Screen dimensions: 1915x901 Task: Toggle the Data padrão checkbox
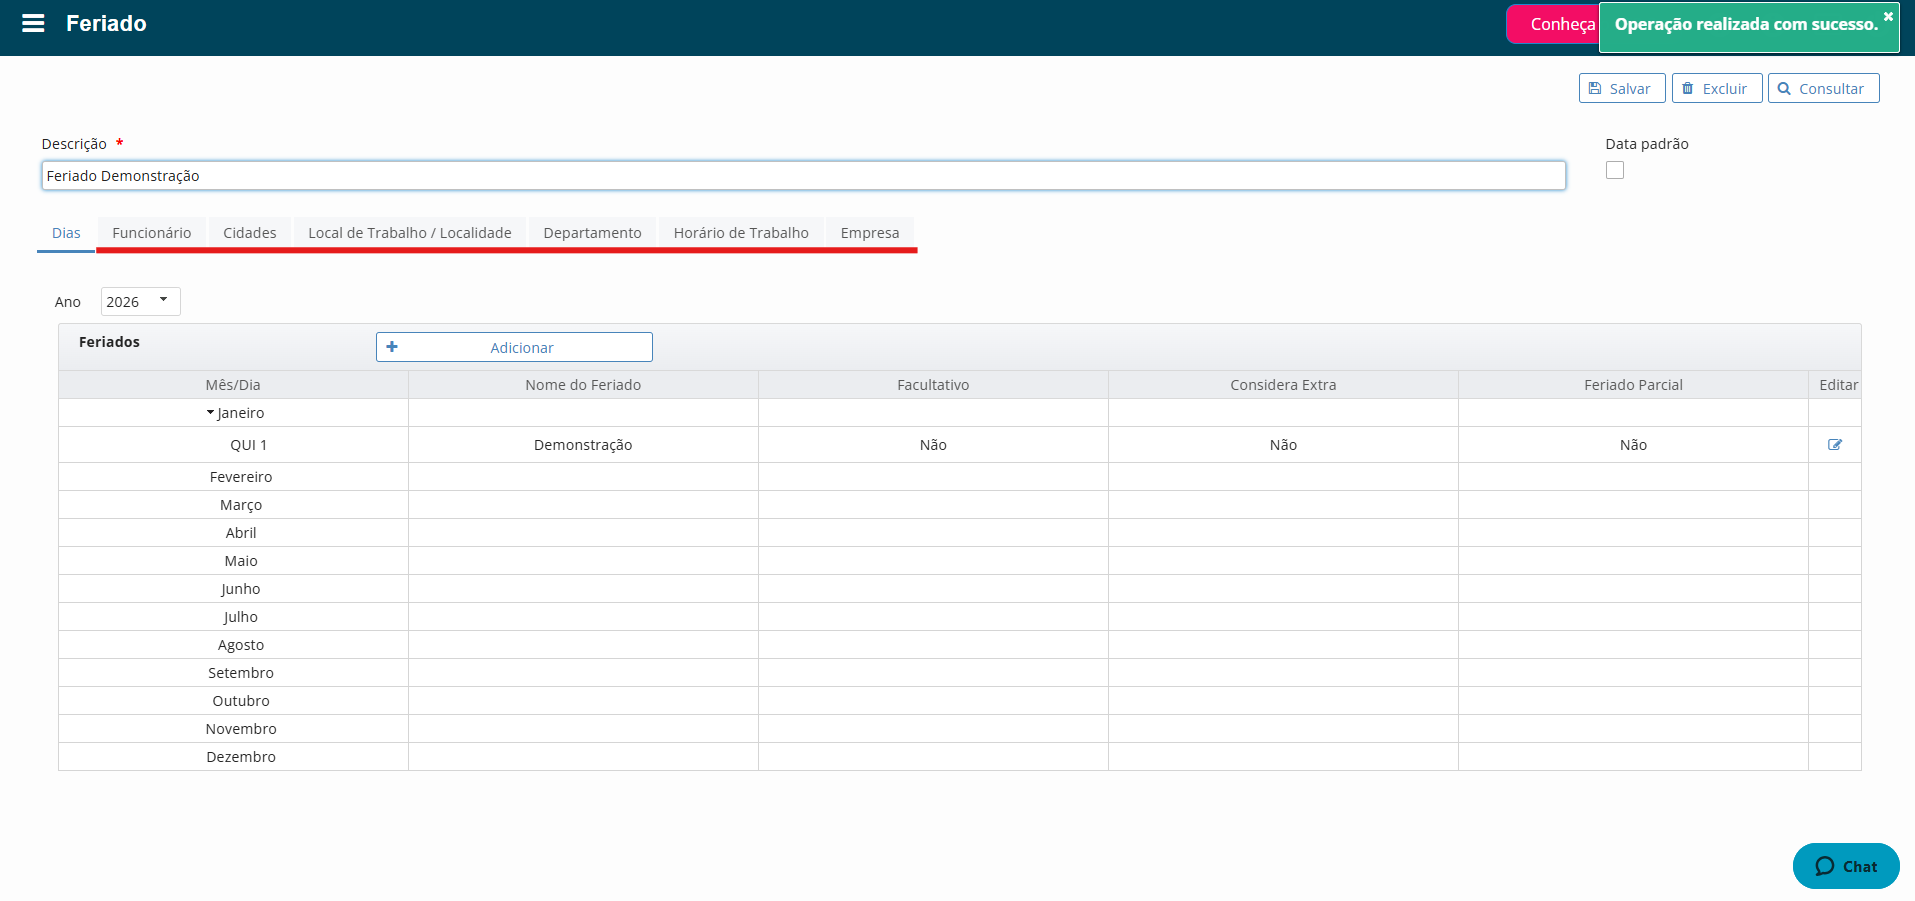coord(1615,170)
